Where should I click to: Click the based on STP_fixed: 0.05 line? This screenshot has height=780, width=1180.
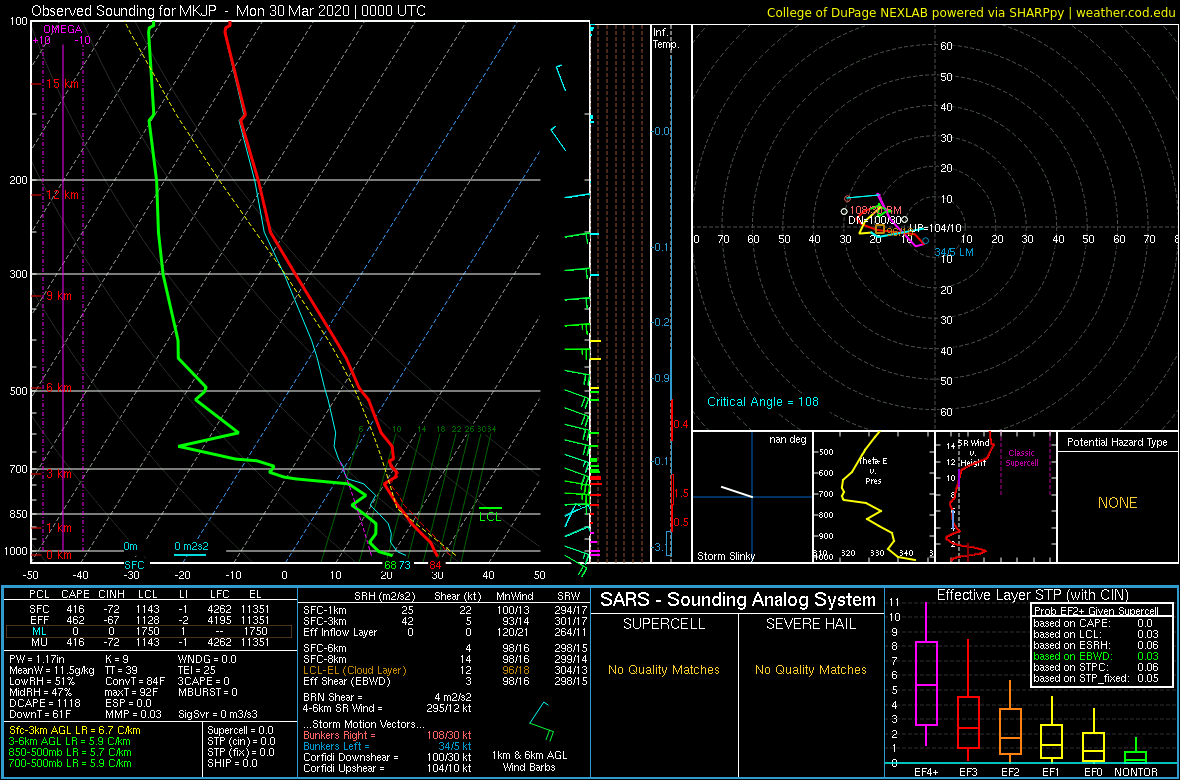coord(1096,679)
